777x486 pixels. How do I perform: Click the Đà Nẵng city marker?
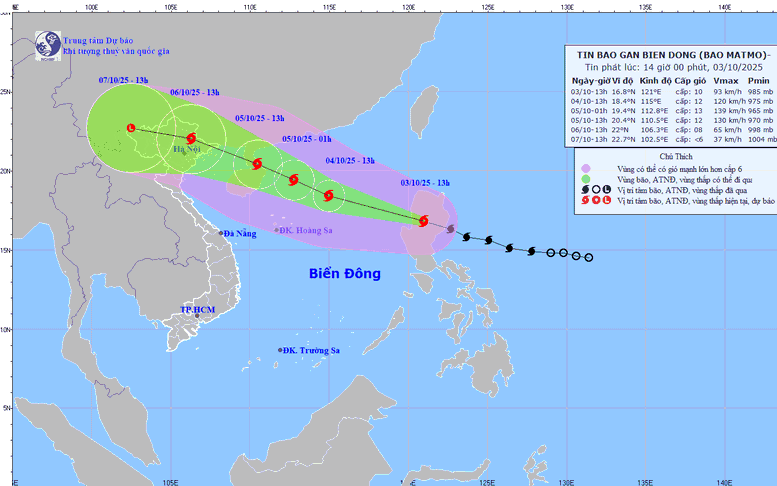(x=222, y=233)
